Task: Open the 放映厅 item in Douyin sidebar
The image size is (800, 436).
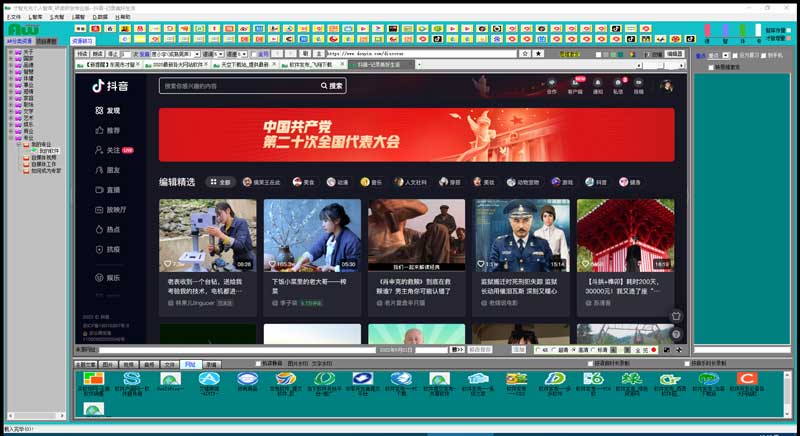Action: coord(111,210)
